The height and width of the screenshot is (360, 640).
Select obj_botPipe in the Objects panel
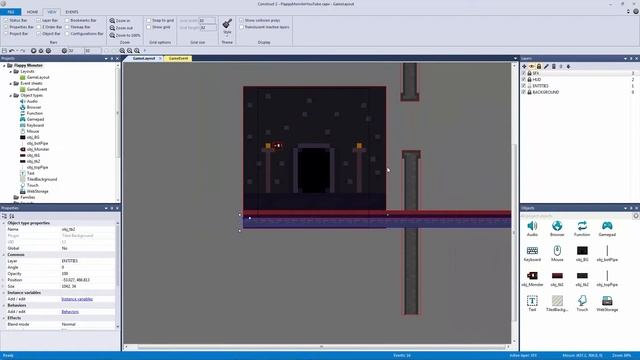pyautogui.click(x=607, y=253)
